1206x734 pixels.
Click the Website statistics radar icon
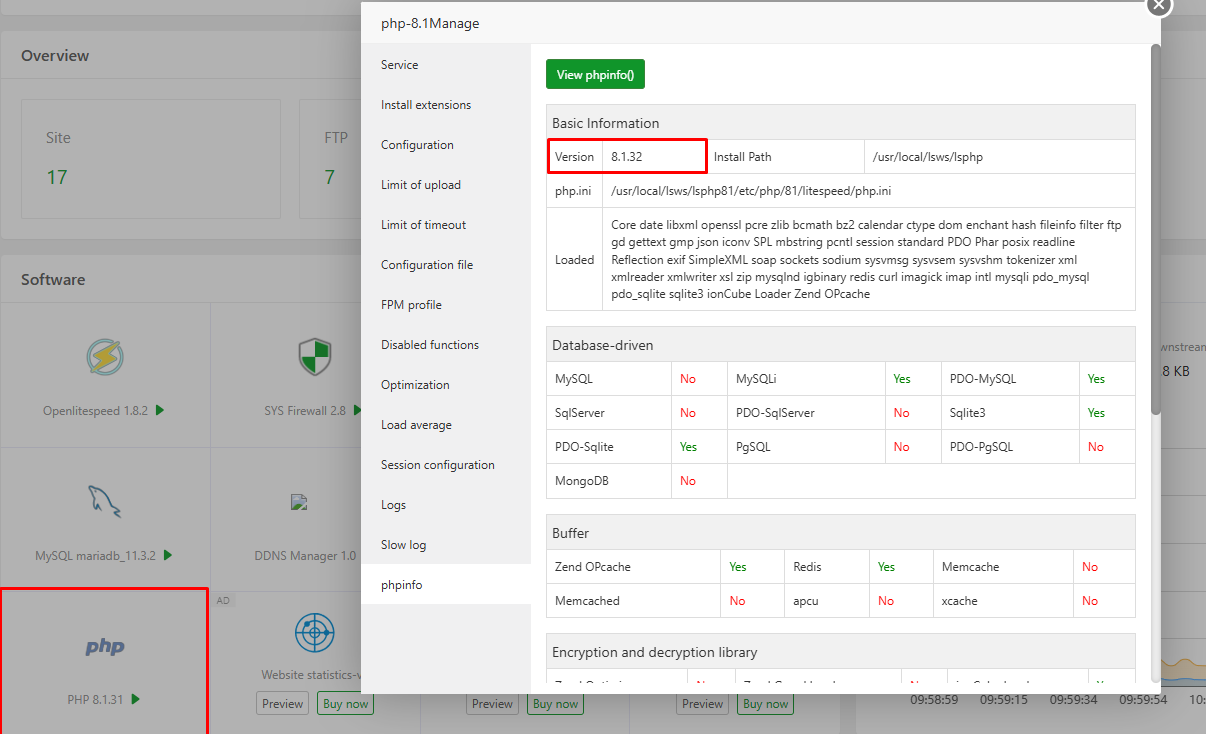(x=314, y=632)
